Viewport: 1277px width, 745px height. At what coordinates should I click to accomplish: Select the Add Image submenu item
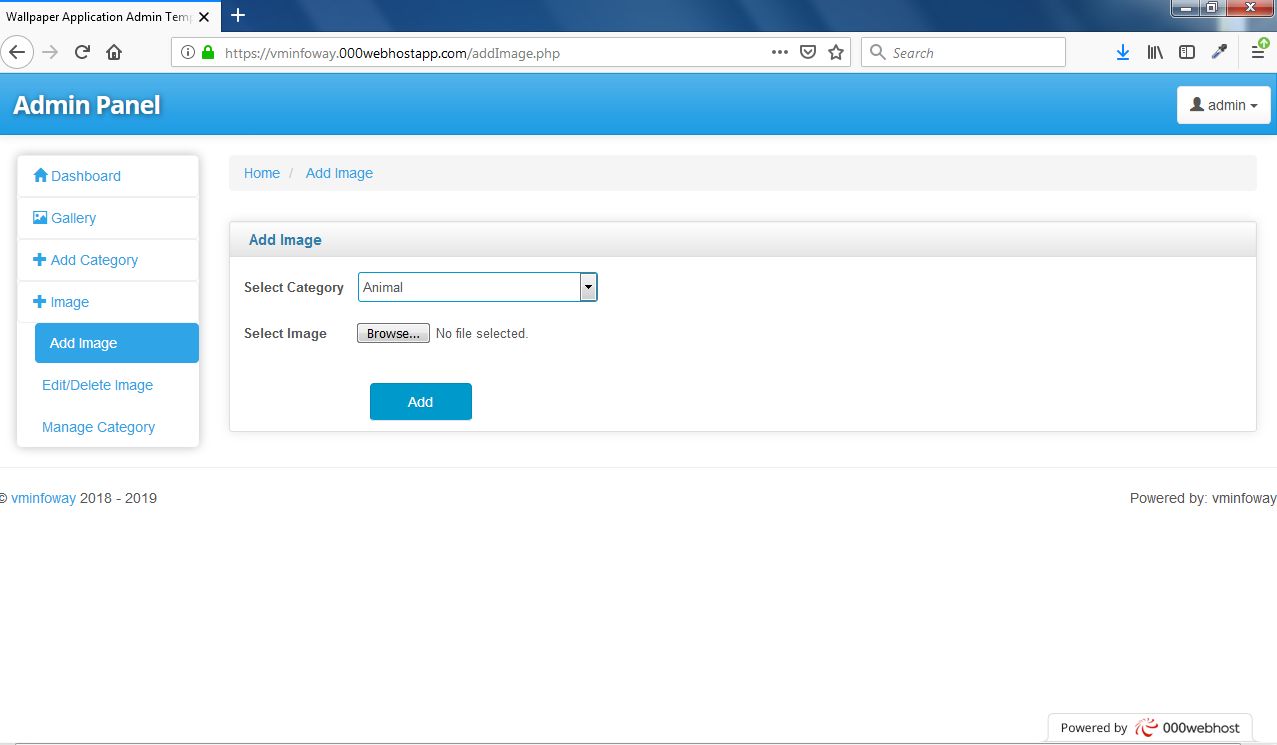click(x=117, y=343)
